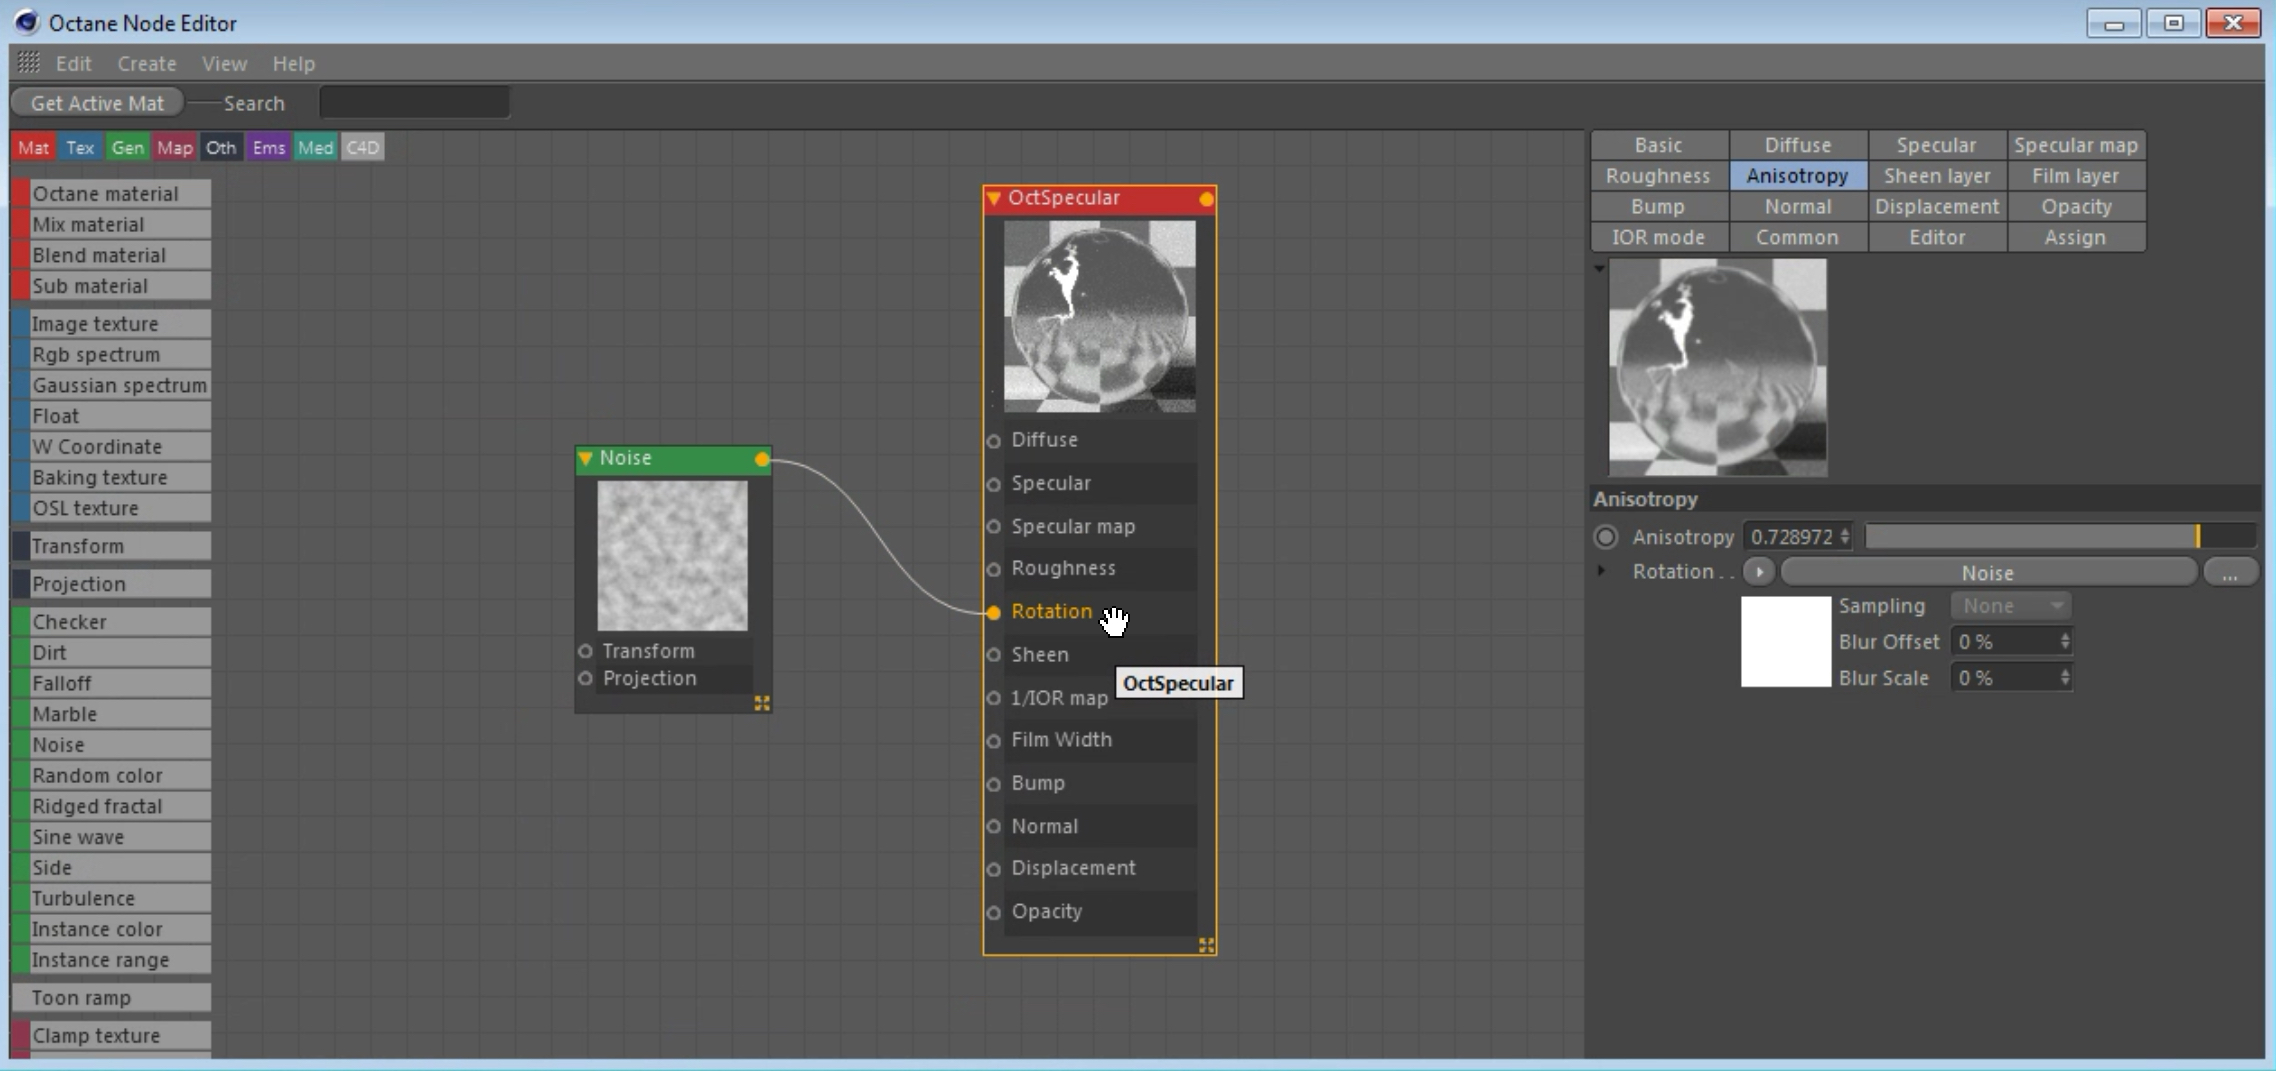Click the resize handle on OctSpecular node
The height and width of the screenshot is (1071, 2276).
(x=1206, y=945)
